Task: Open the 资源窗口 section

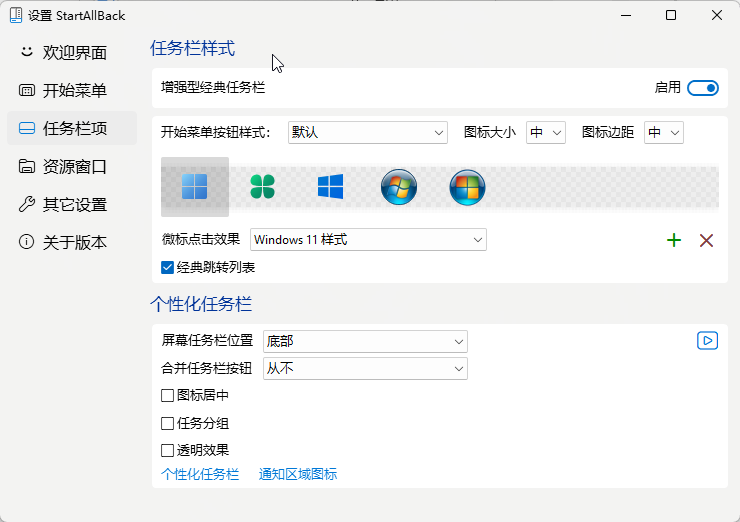Action: point(72,166)
